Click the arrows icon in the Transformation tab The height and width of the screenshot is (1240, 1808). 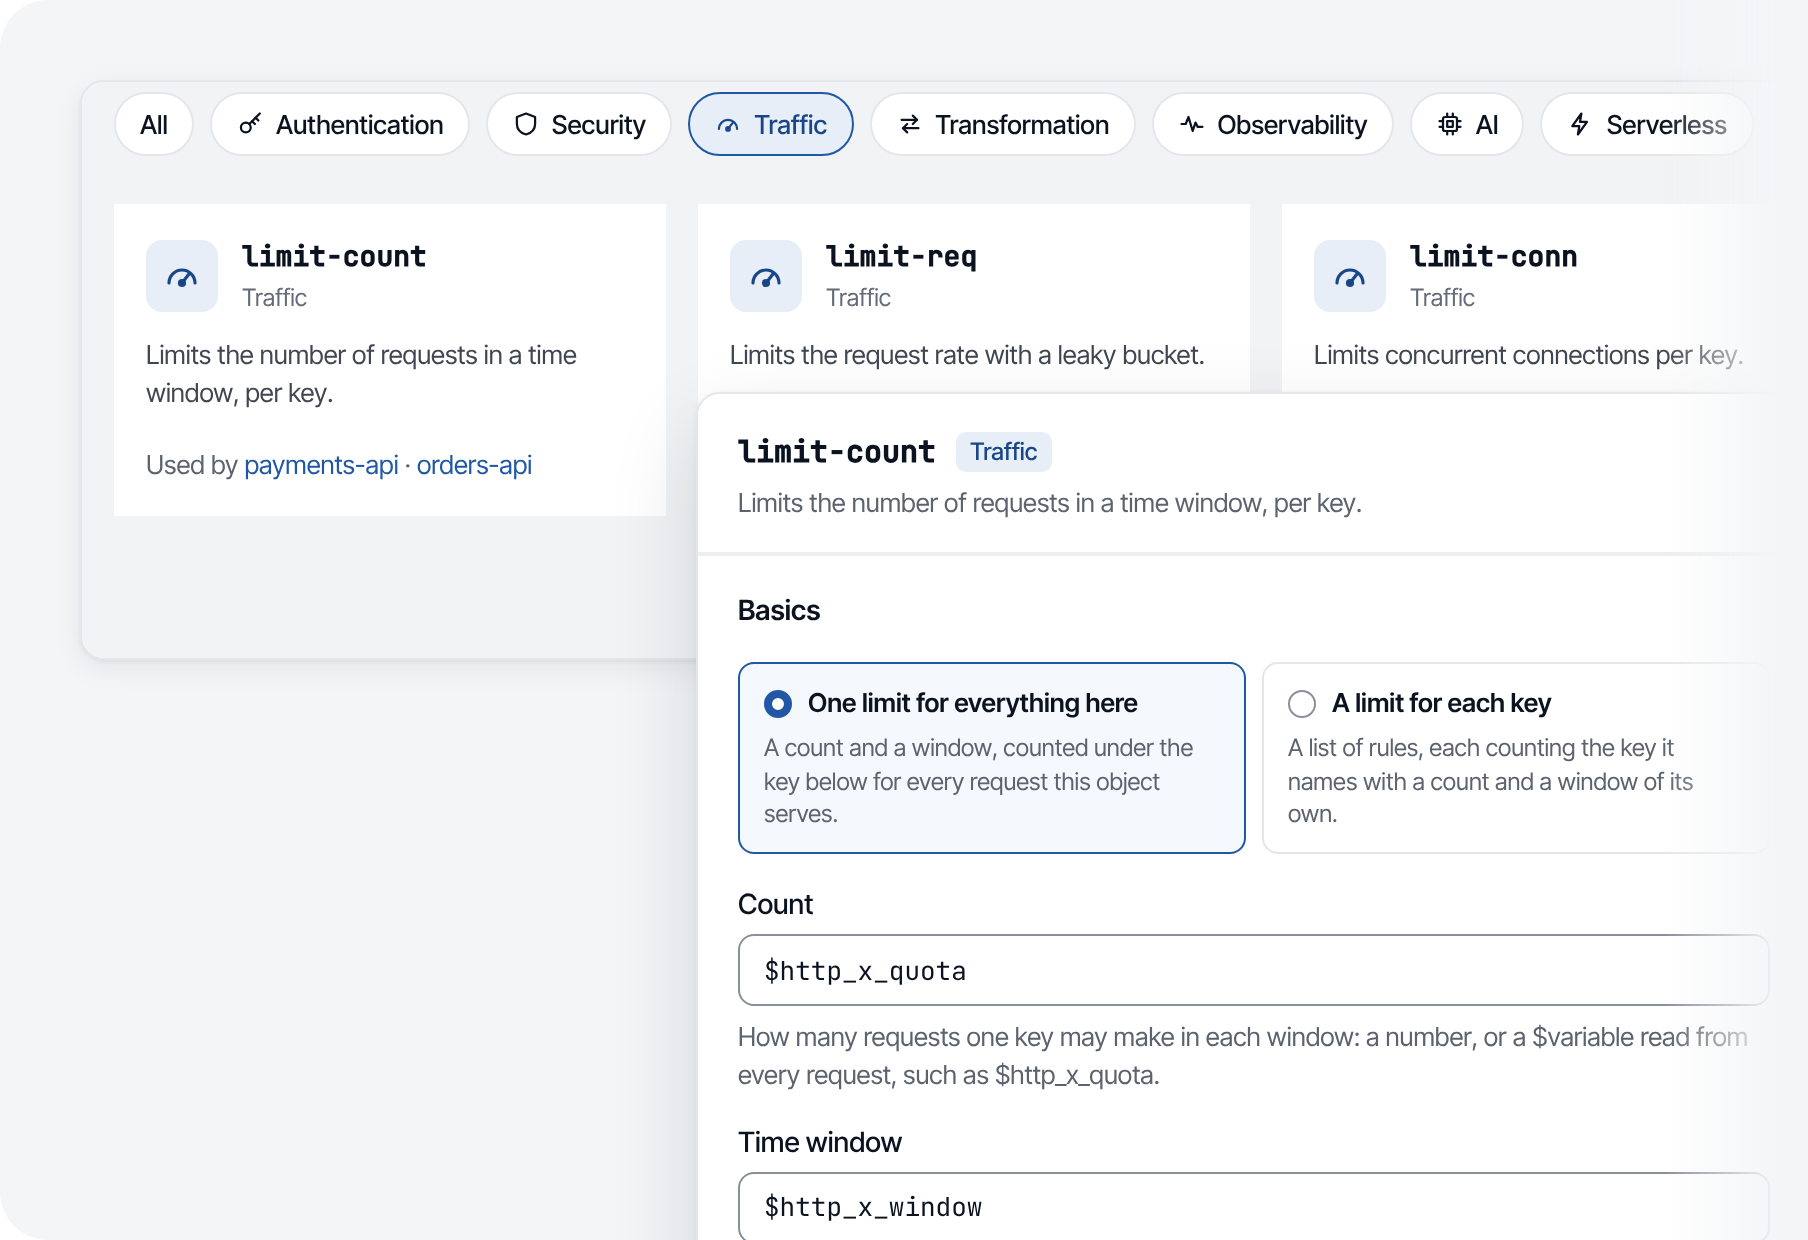click(910, 124)
